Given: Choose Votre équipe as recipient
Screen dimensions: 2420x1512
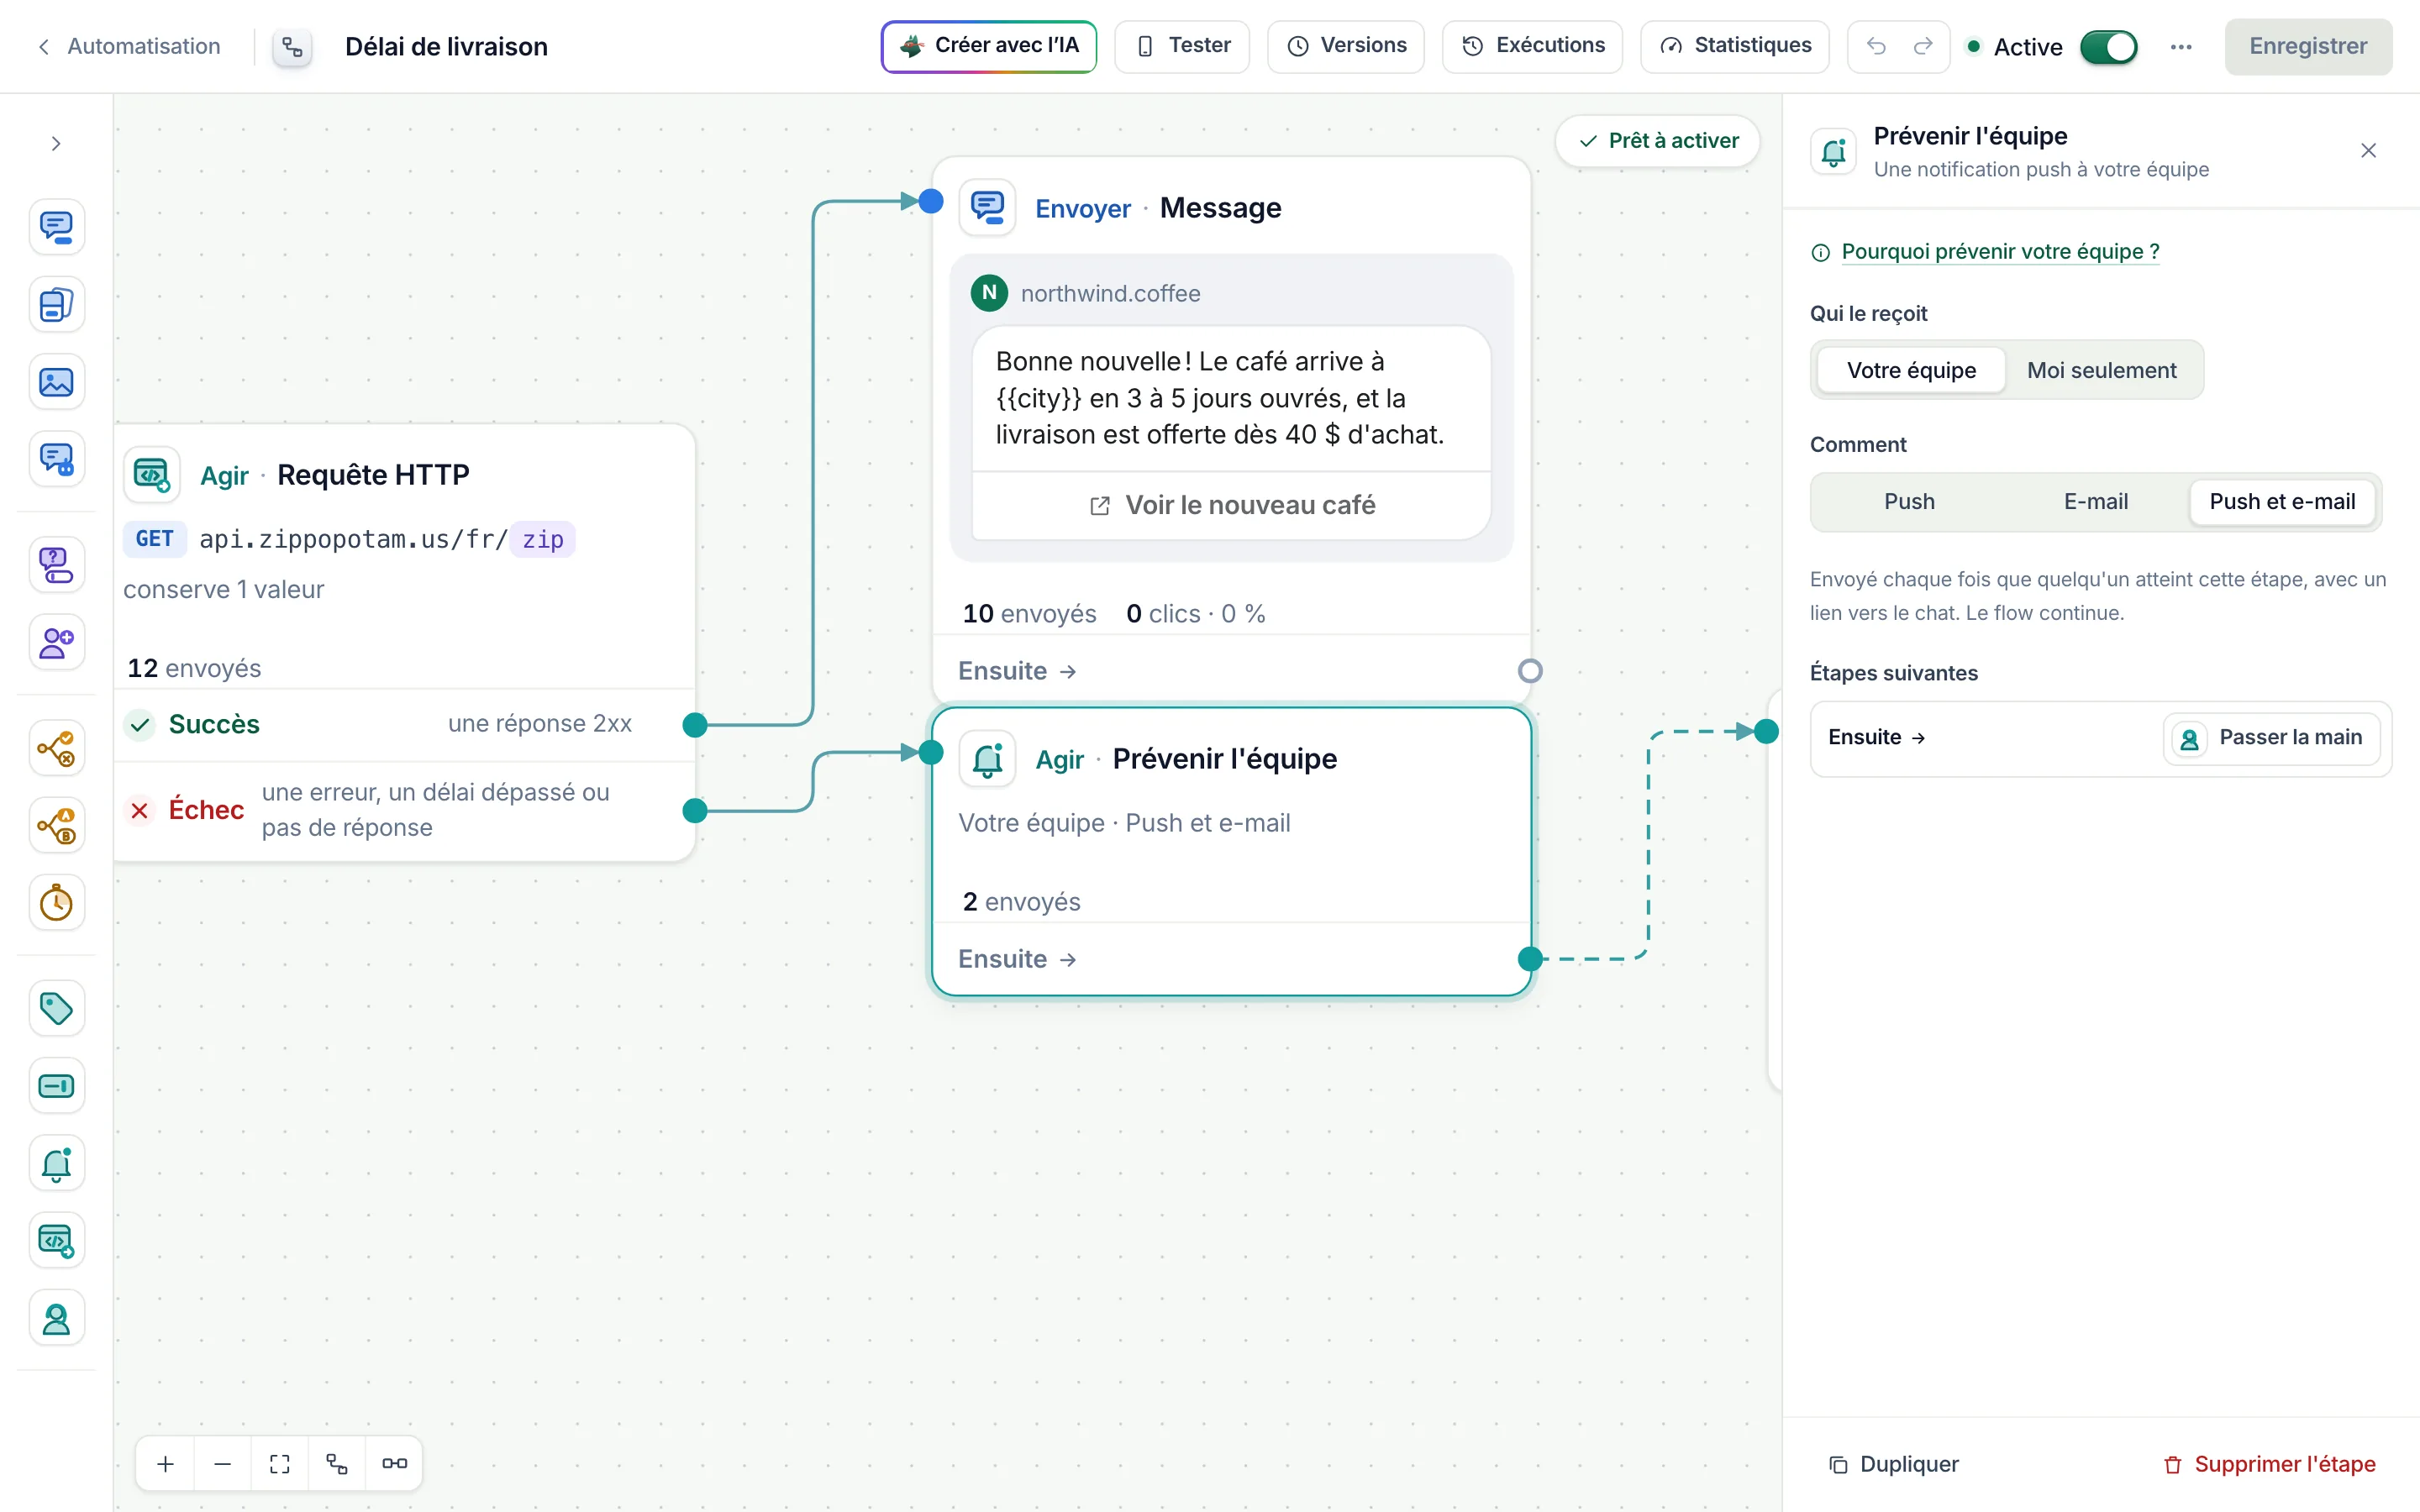Looking at the screenshot, I should 1911,370.
